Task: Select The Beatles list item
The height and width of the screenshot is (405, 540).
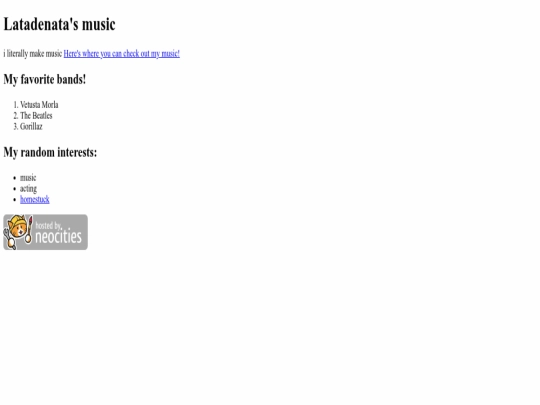Action: (x=36, y=116)
